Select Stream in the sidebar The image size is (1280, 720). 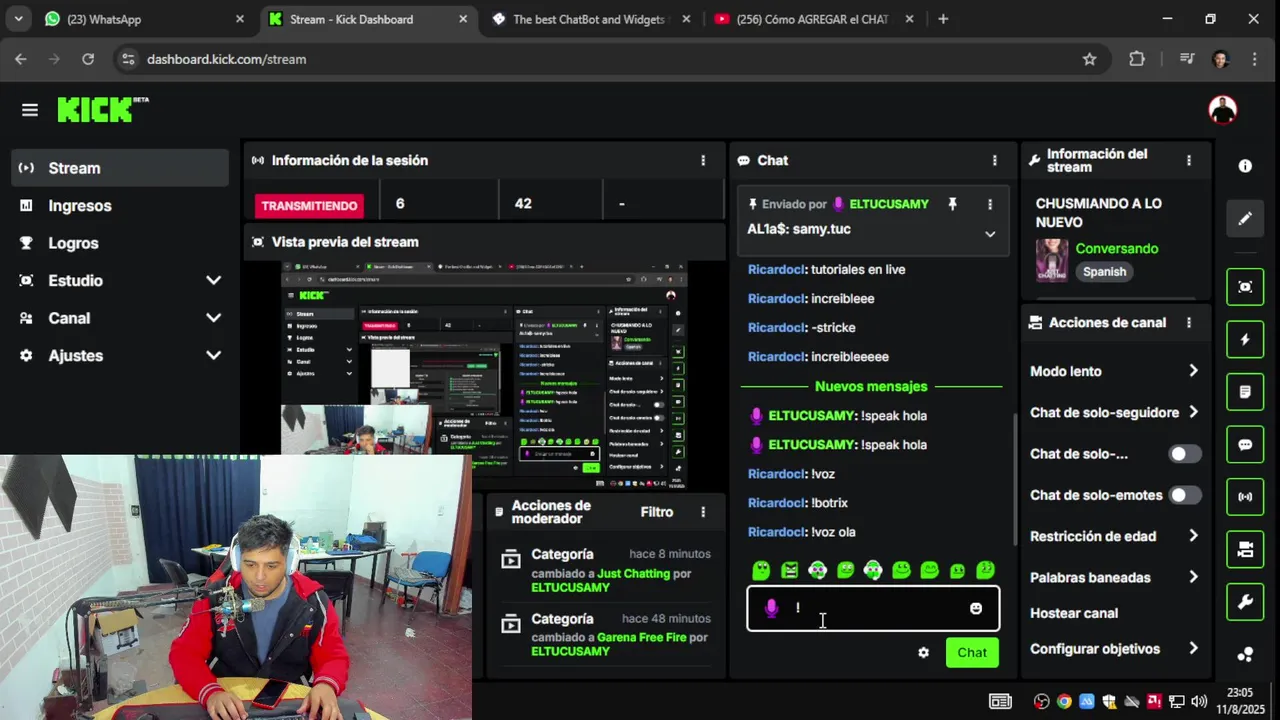120,168
